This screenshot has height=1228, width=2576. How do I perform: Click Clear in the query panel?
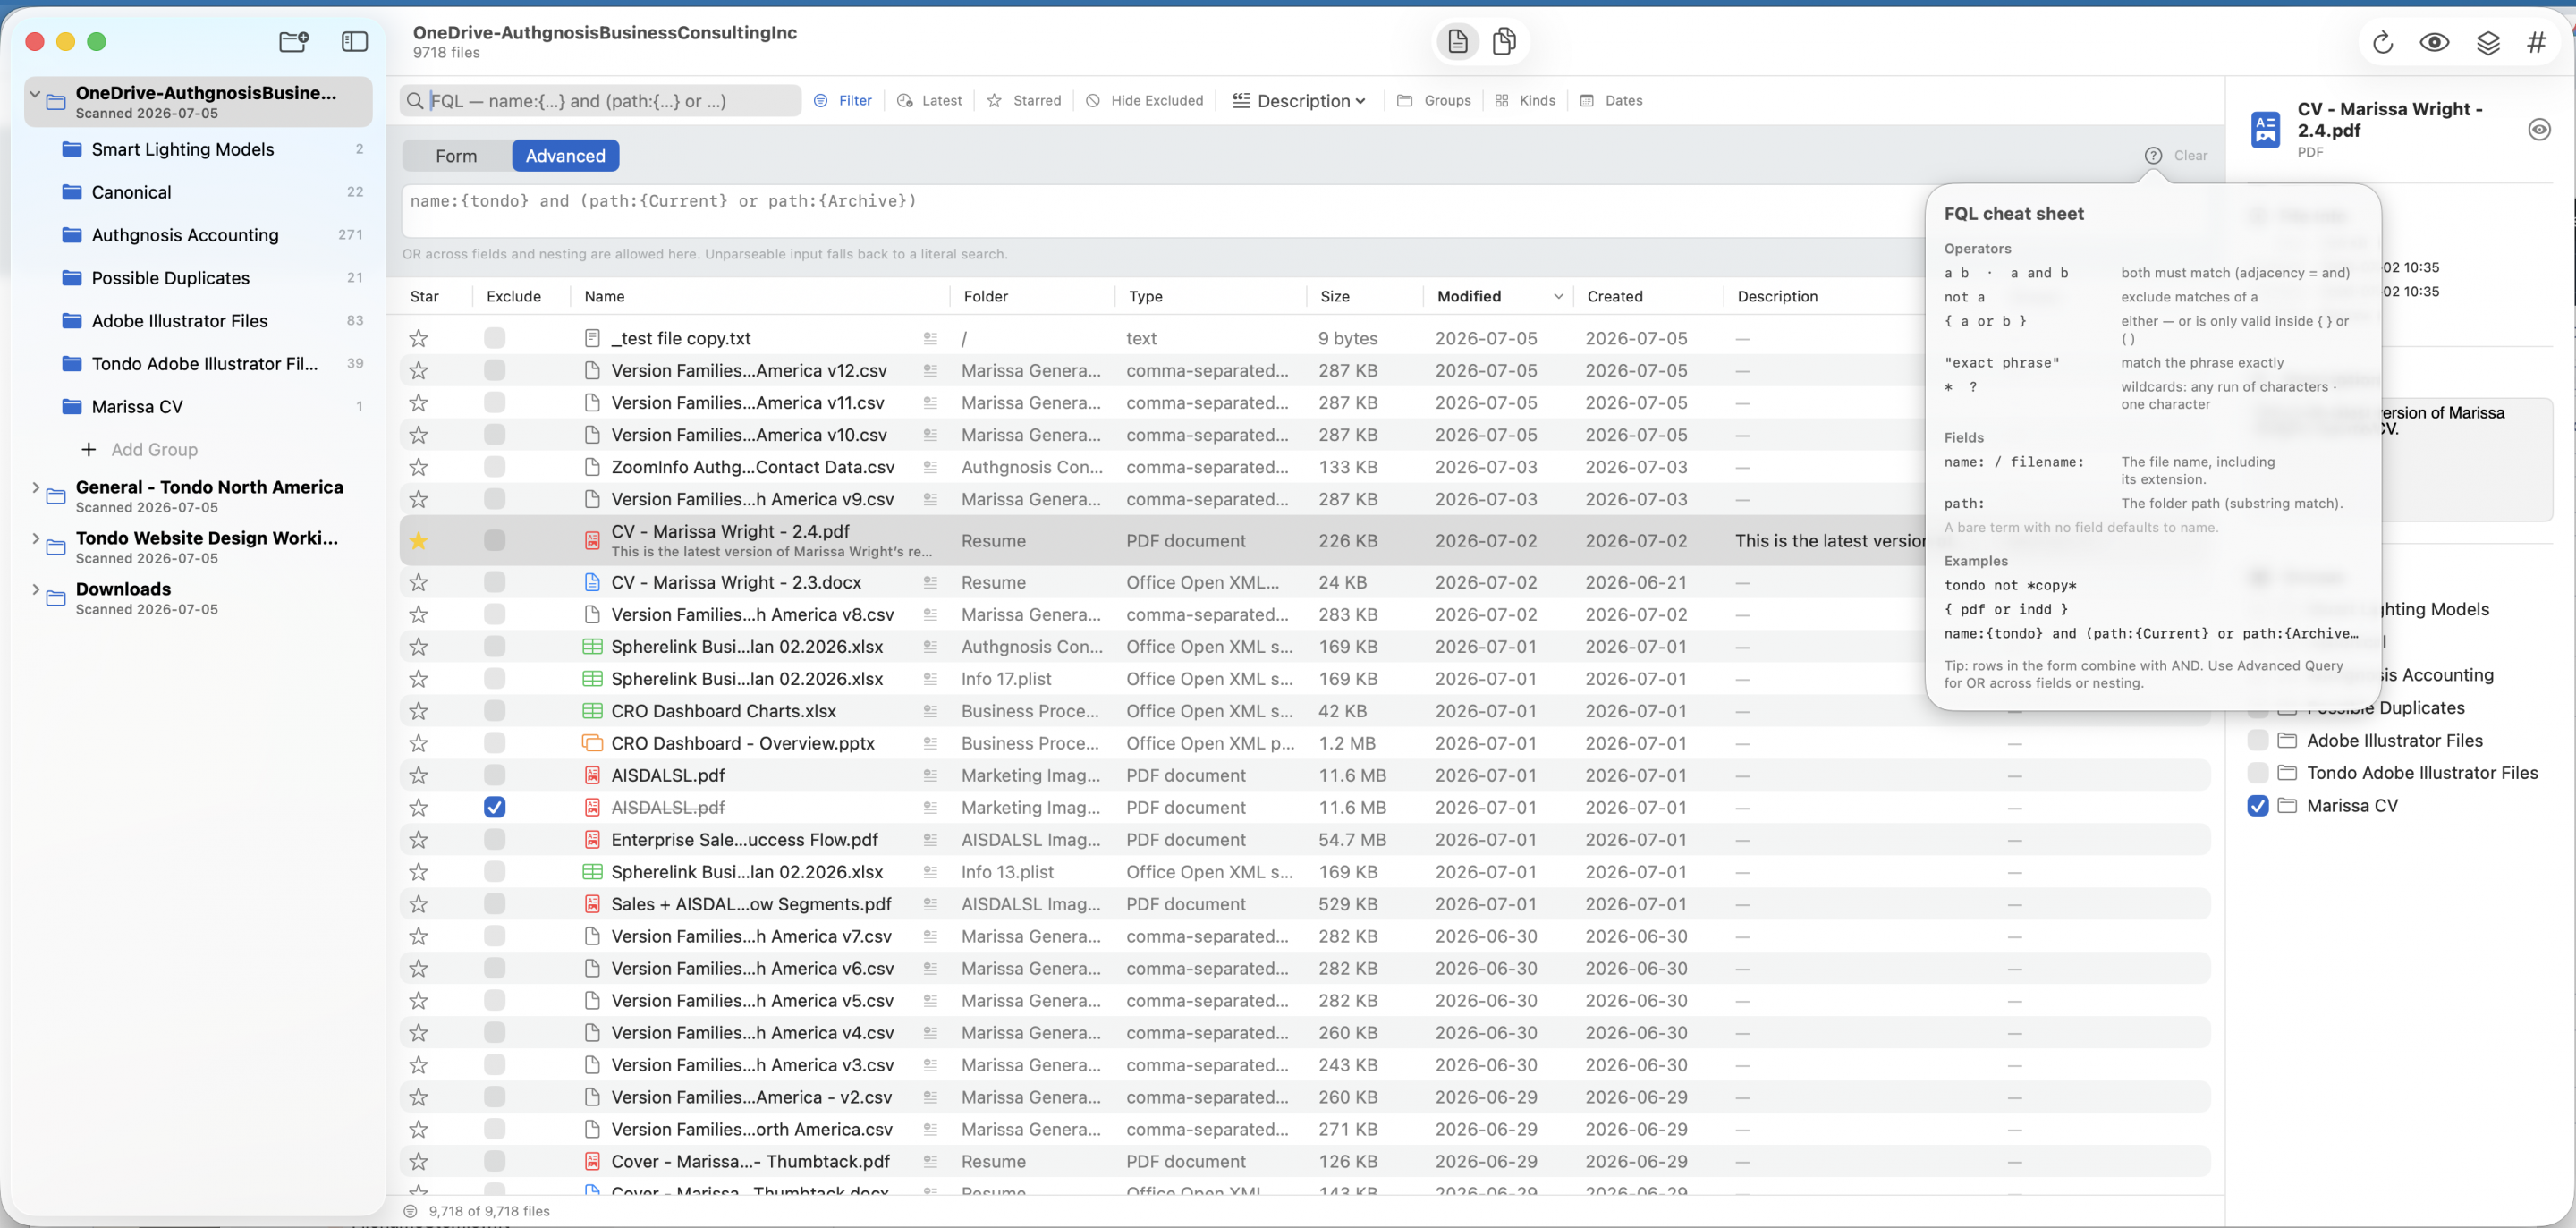2190,155
